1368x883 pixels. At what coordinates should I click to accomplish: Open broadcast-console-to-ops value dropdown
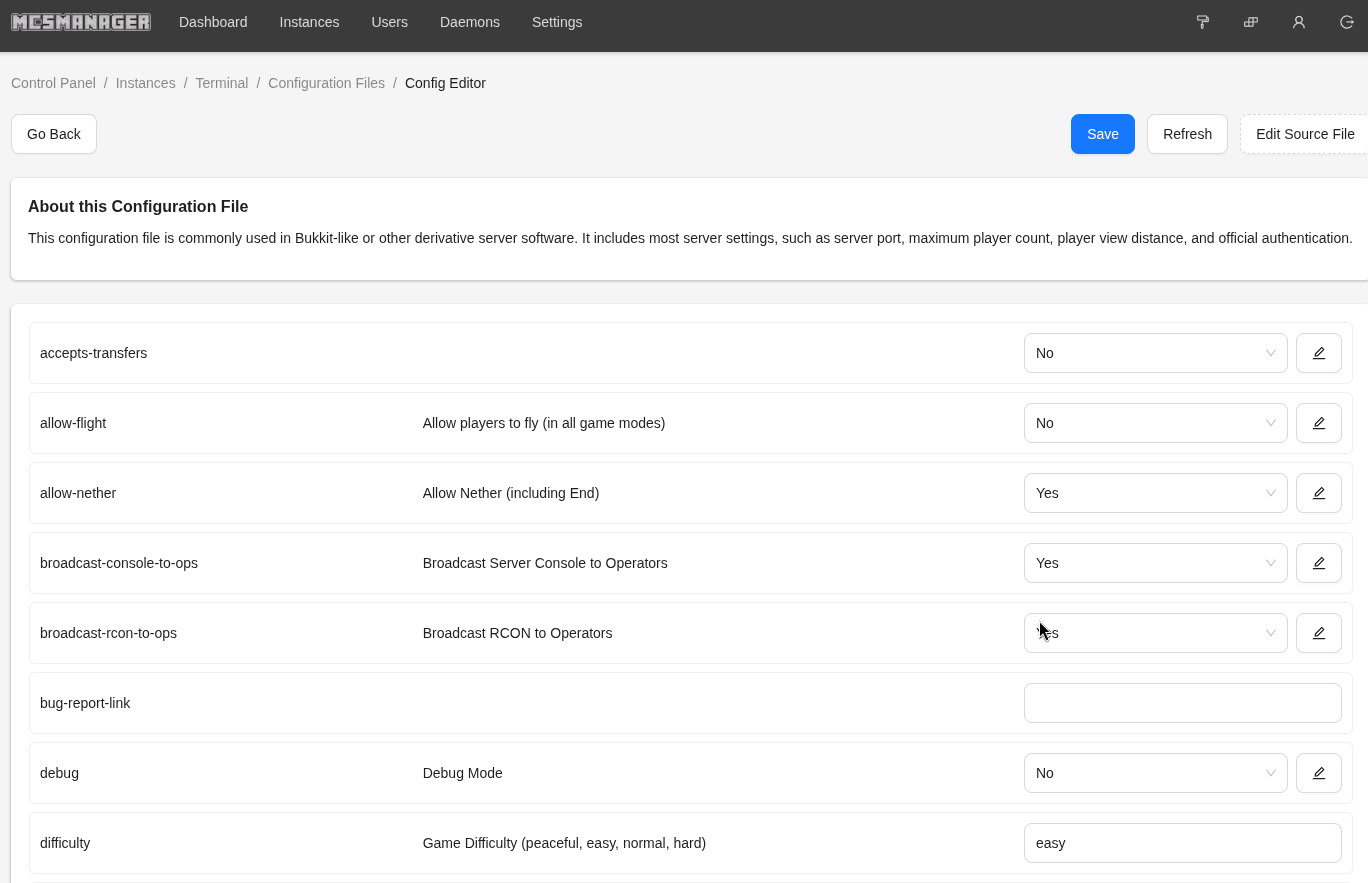tap(1156, 563)
